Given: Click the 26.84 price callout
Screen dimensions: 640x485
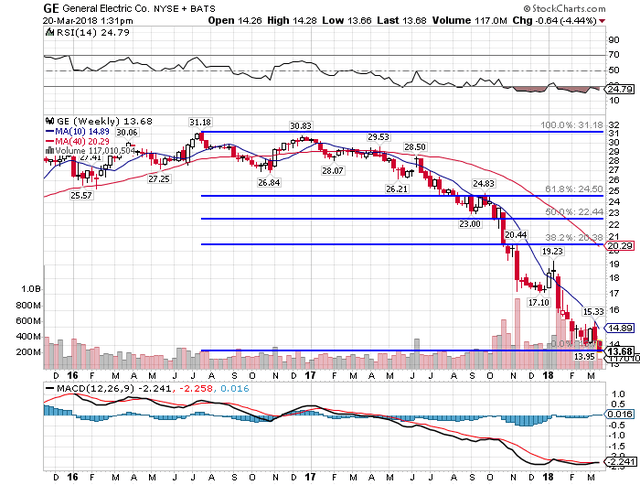Looking at the screenshot, I should pos(269,182).
